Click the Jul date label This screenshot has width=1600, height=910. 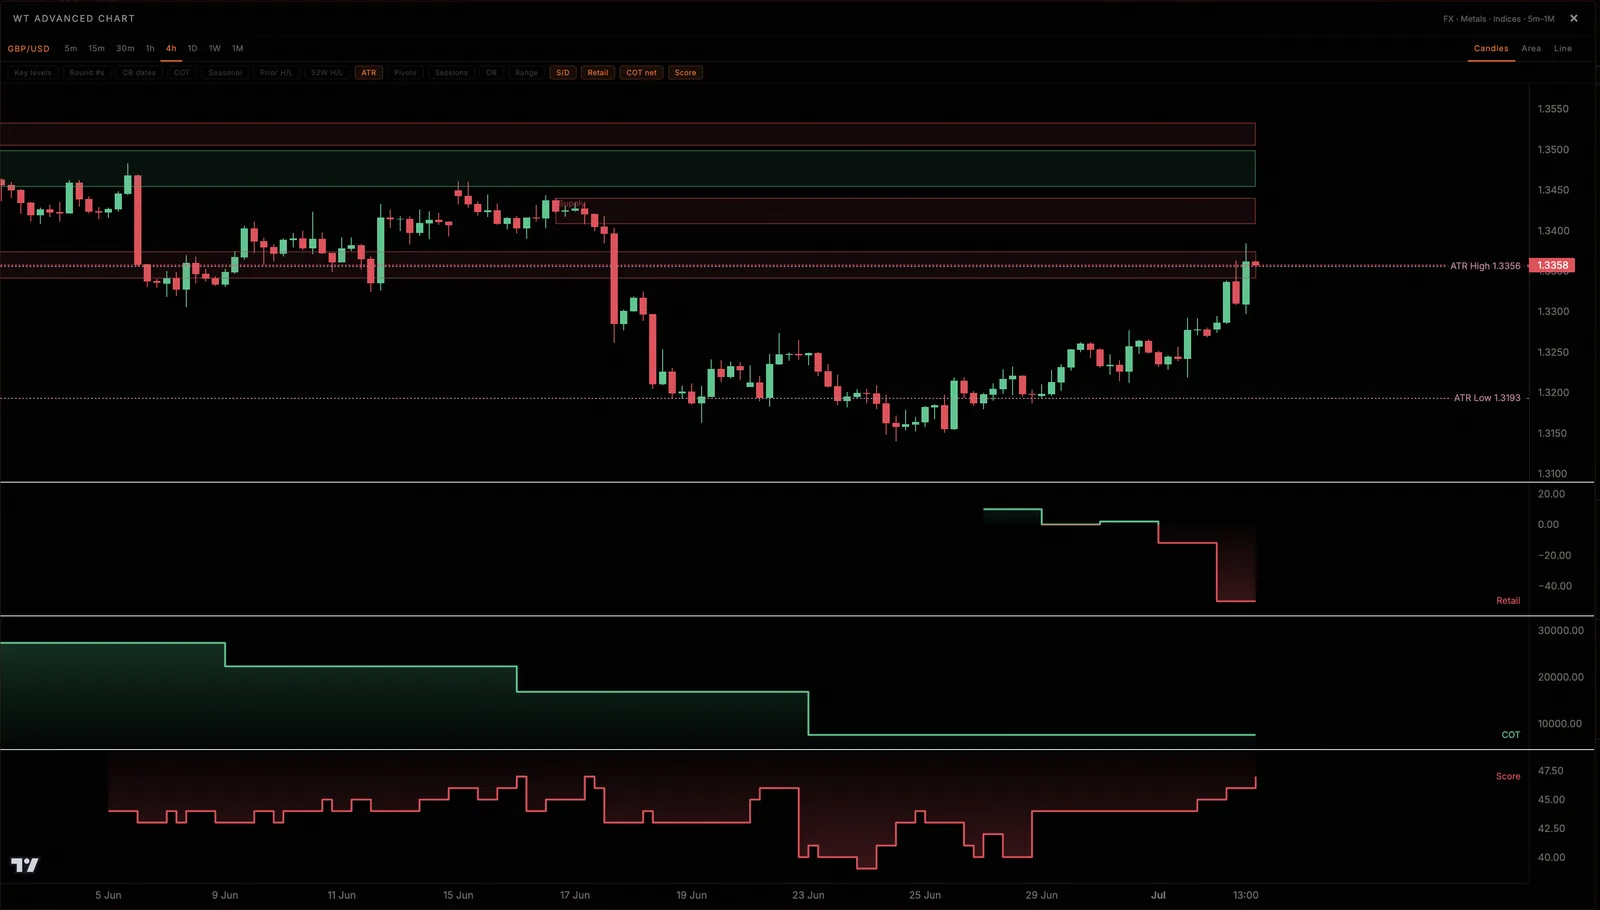pyautogui.click(x=1158, y=895)
